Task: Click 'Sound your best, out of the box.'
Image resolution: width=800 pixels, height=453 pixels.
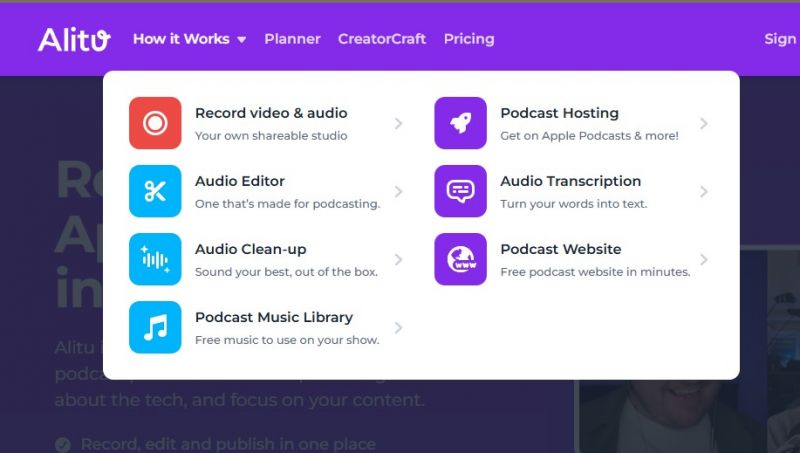Action: coord(286,272)
